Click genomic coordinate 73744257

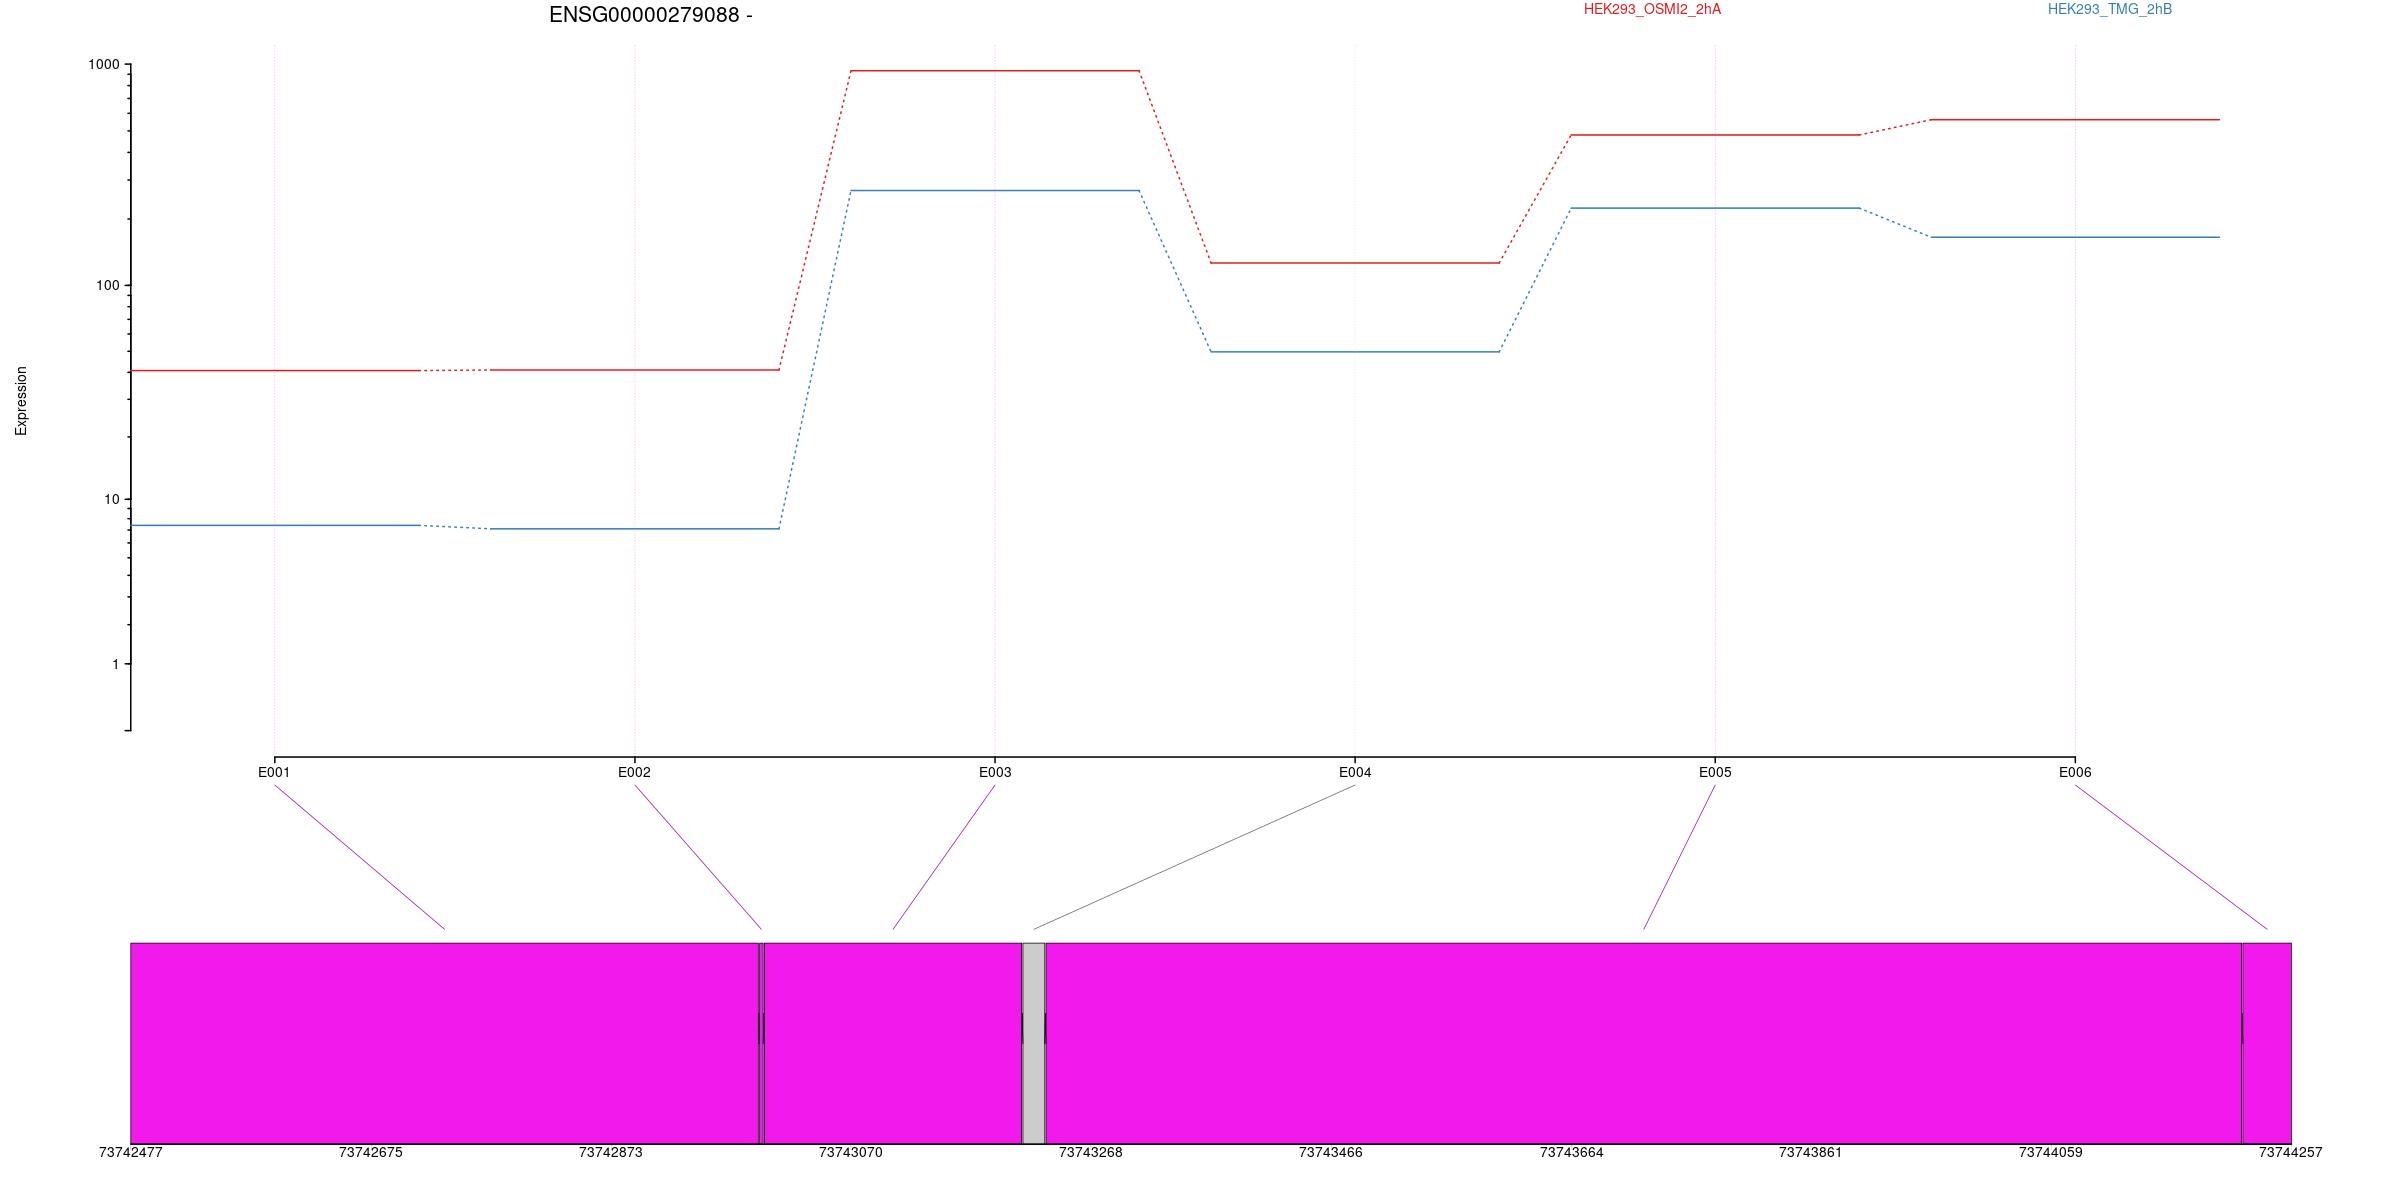2291,1153
